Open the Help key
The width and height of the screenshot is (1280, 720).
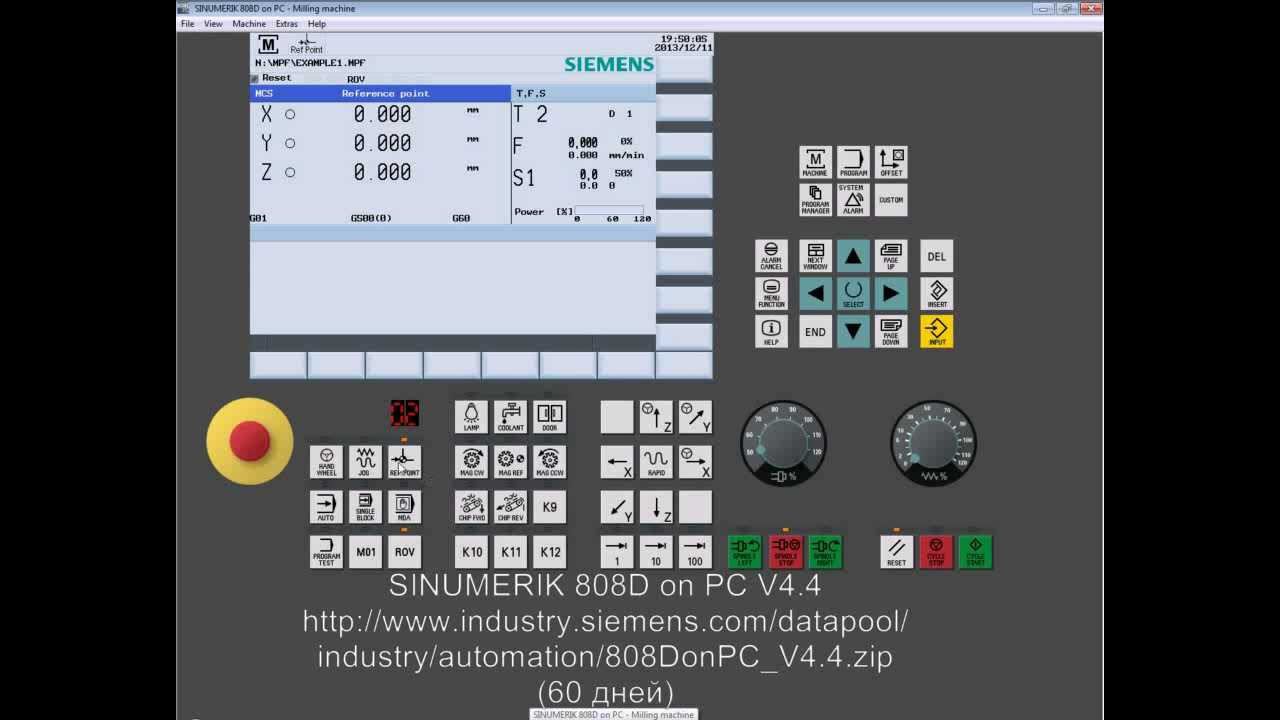[771, 332]
